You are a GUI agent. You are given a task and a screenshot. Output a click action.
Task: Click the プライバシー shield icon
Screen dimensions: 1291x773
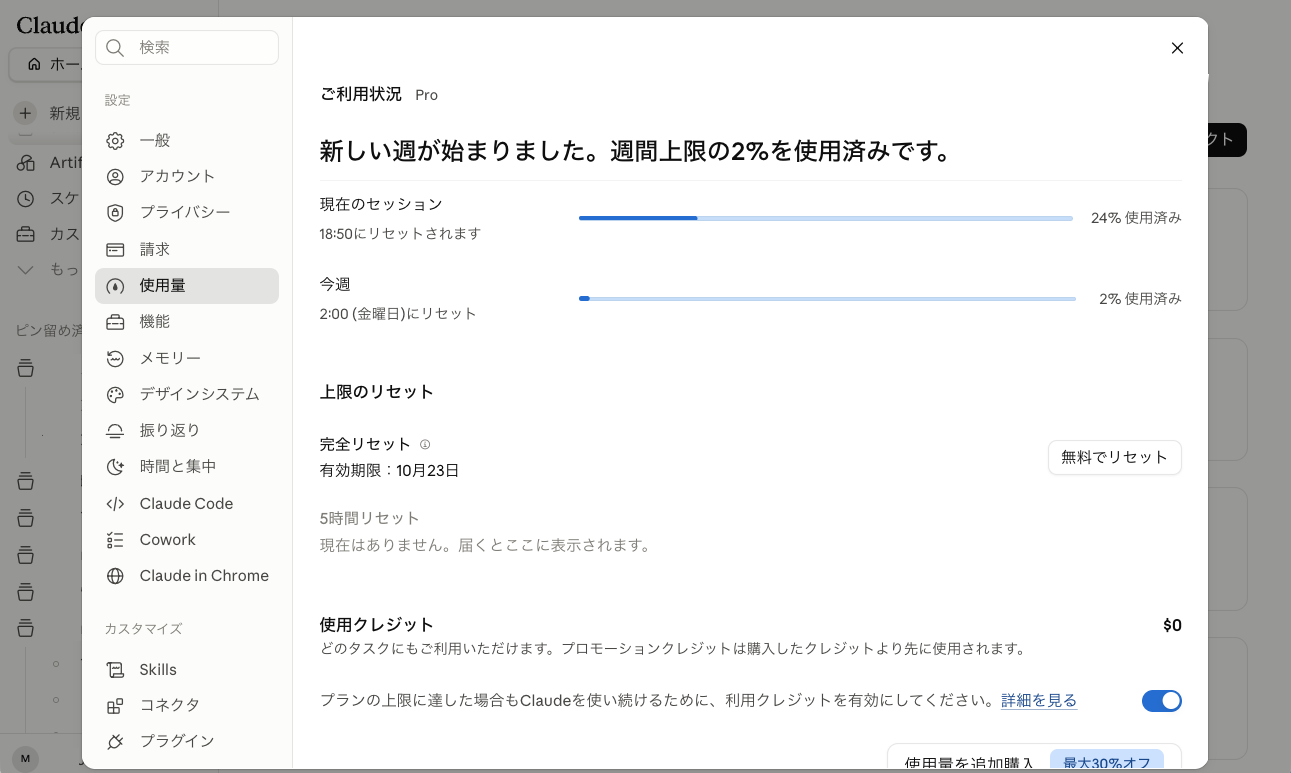(x=115, y=213)
